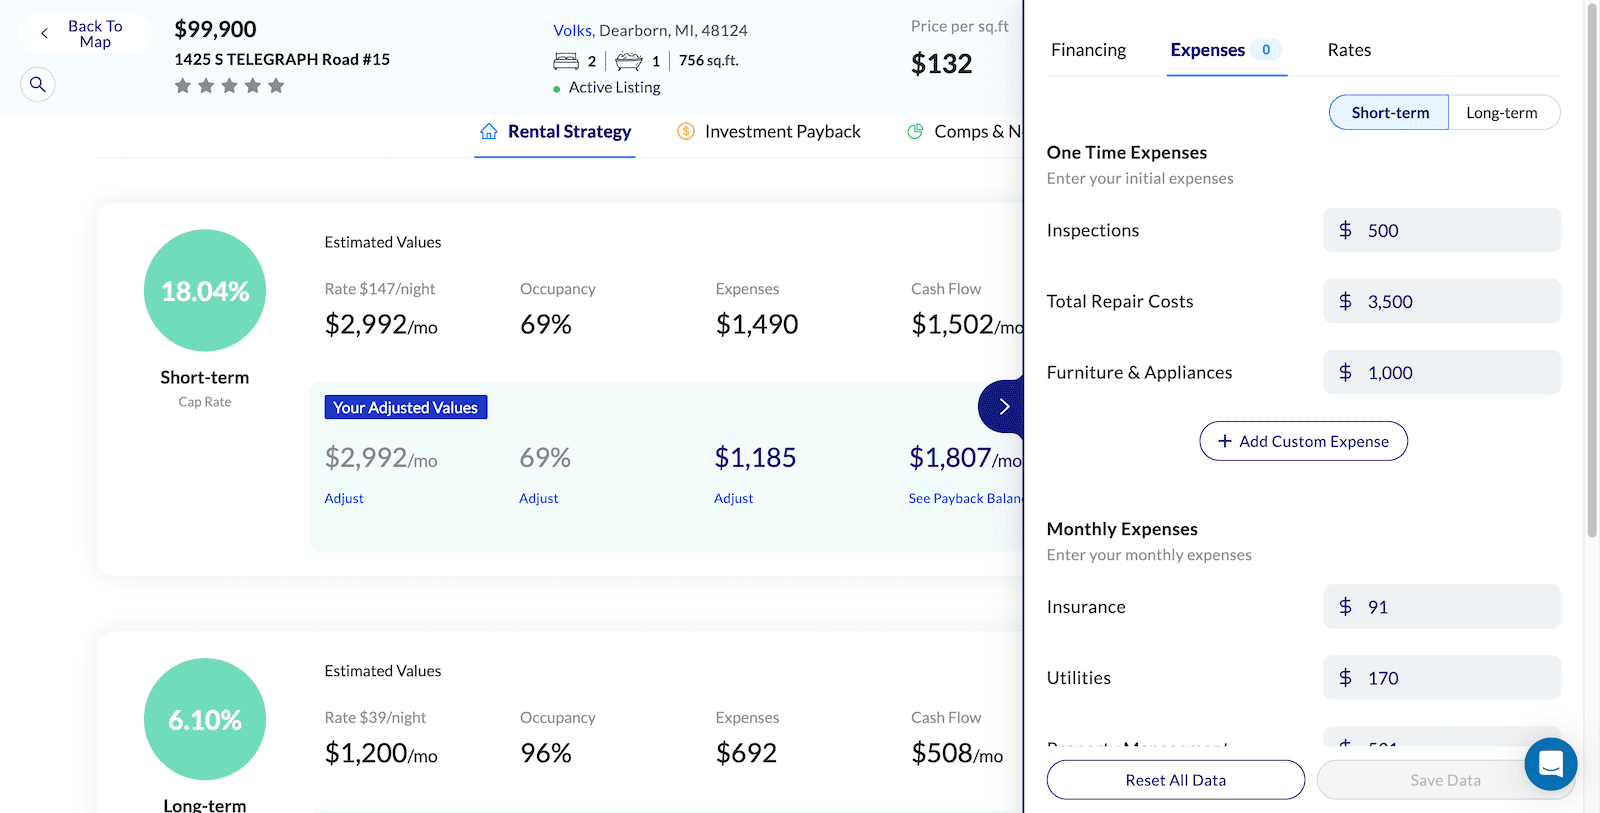The width and height of the screenshot is (1600, 813).
Task: Open the Volks neighborhood link
Action: [x=573, y=31]
